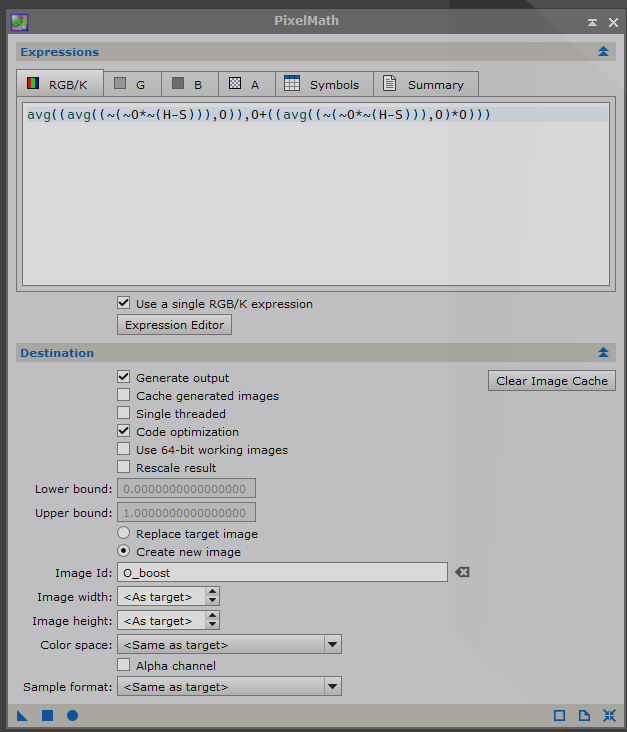Enable Cache generated images
The image size is (627, 732).
[123, 395]
